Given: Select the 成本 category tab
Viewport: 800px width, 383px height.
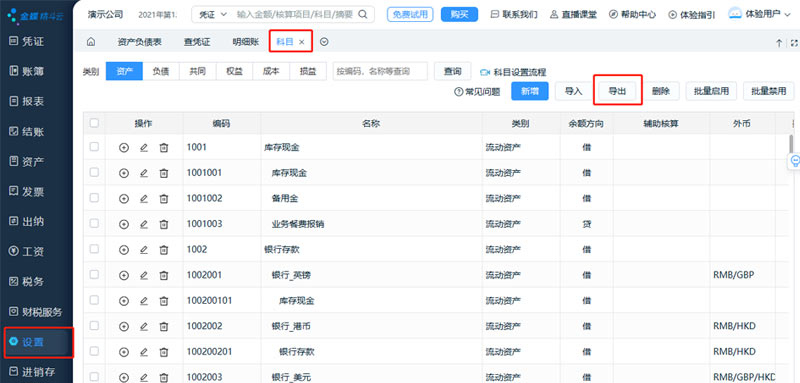Looking at the screenshot, I should [x=271, y=71].
